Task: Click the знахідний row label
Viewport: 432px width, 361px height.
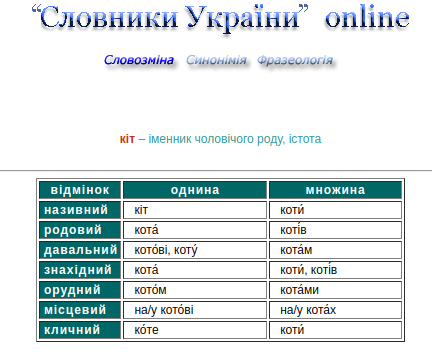Action: tap(80, 270)
